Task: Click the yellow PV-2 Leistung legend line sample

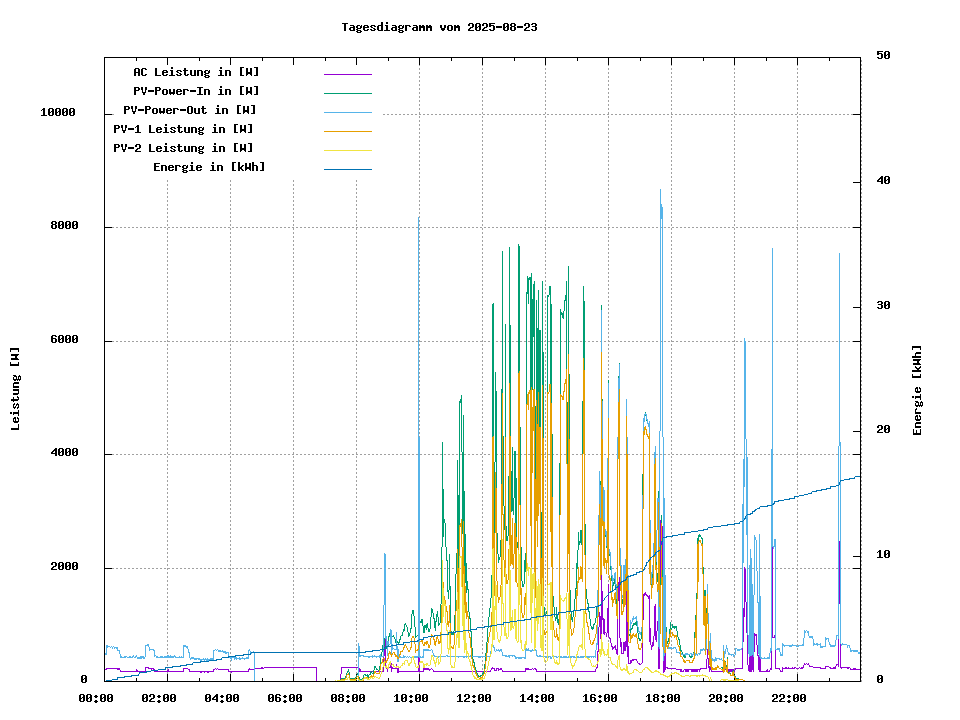Action: tap(347, 149)
